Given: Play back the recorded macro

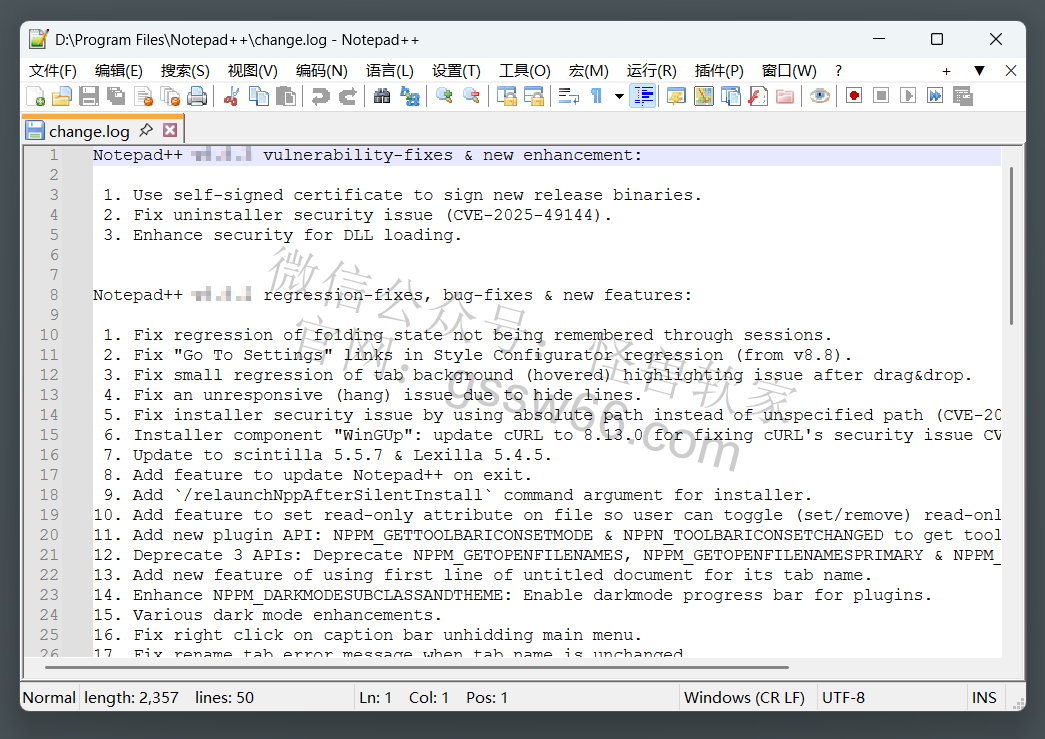Looking at the screenshot, I should 908,97.
